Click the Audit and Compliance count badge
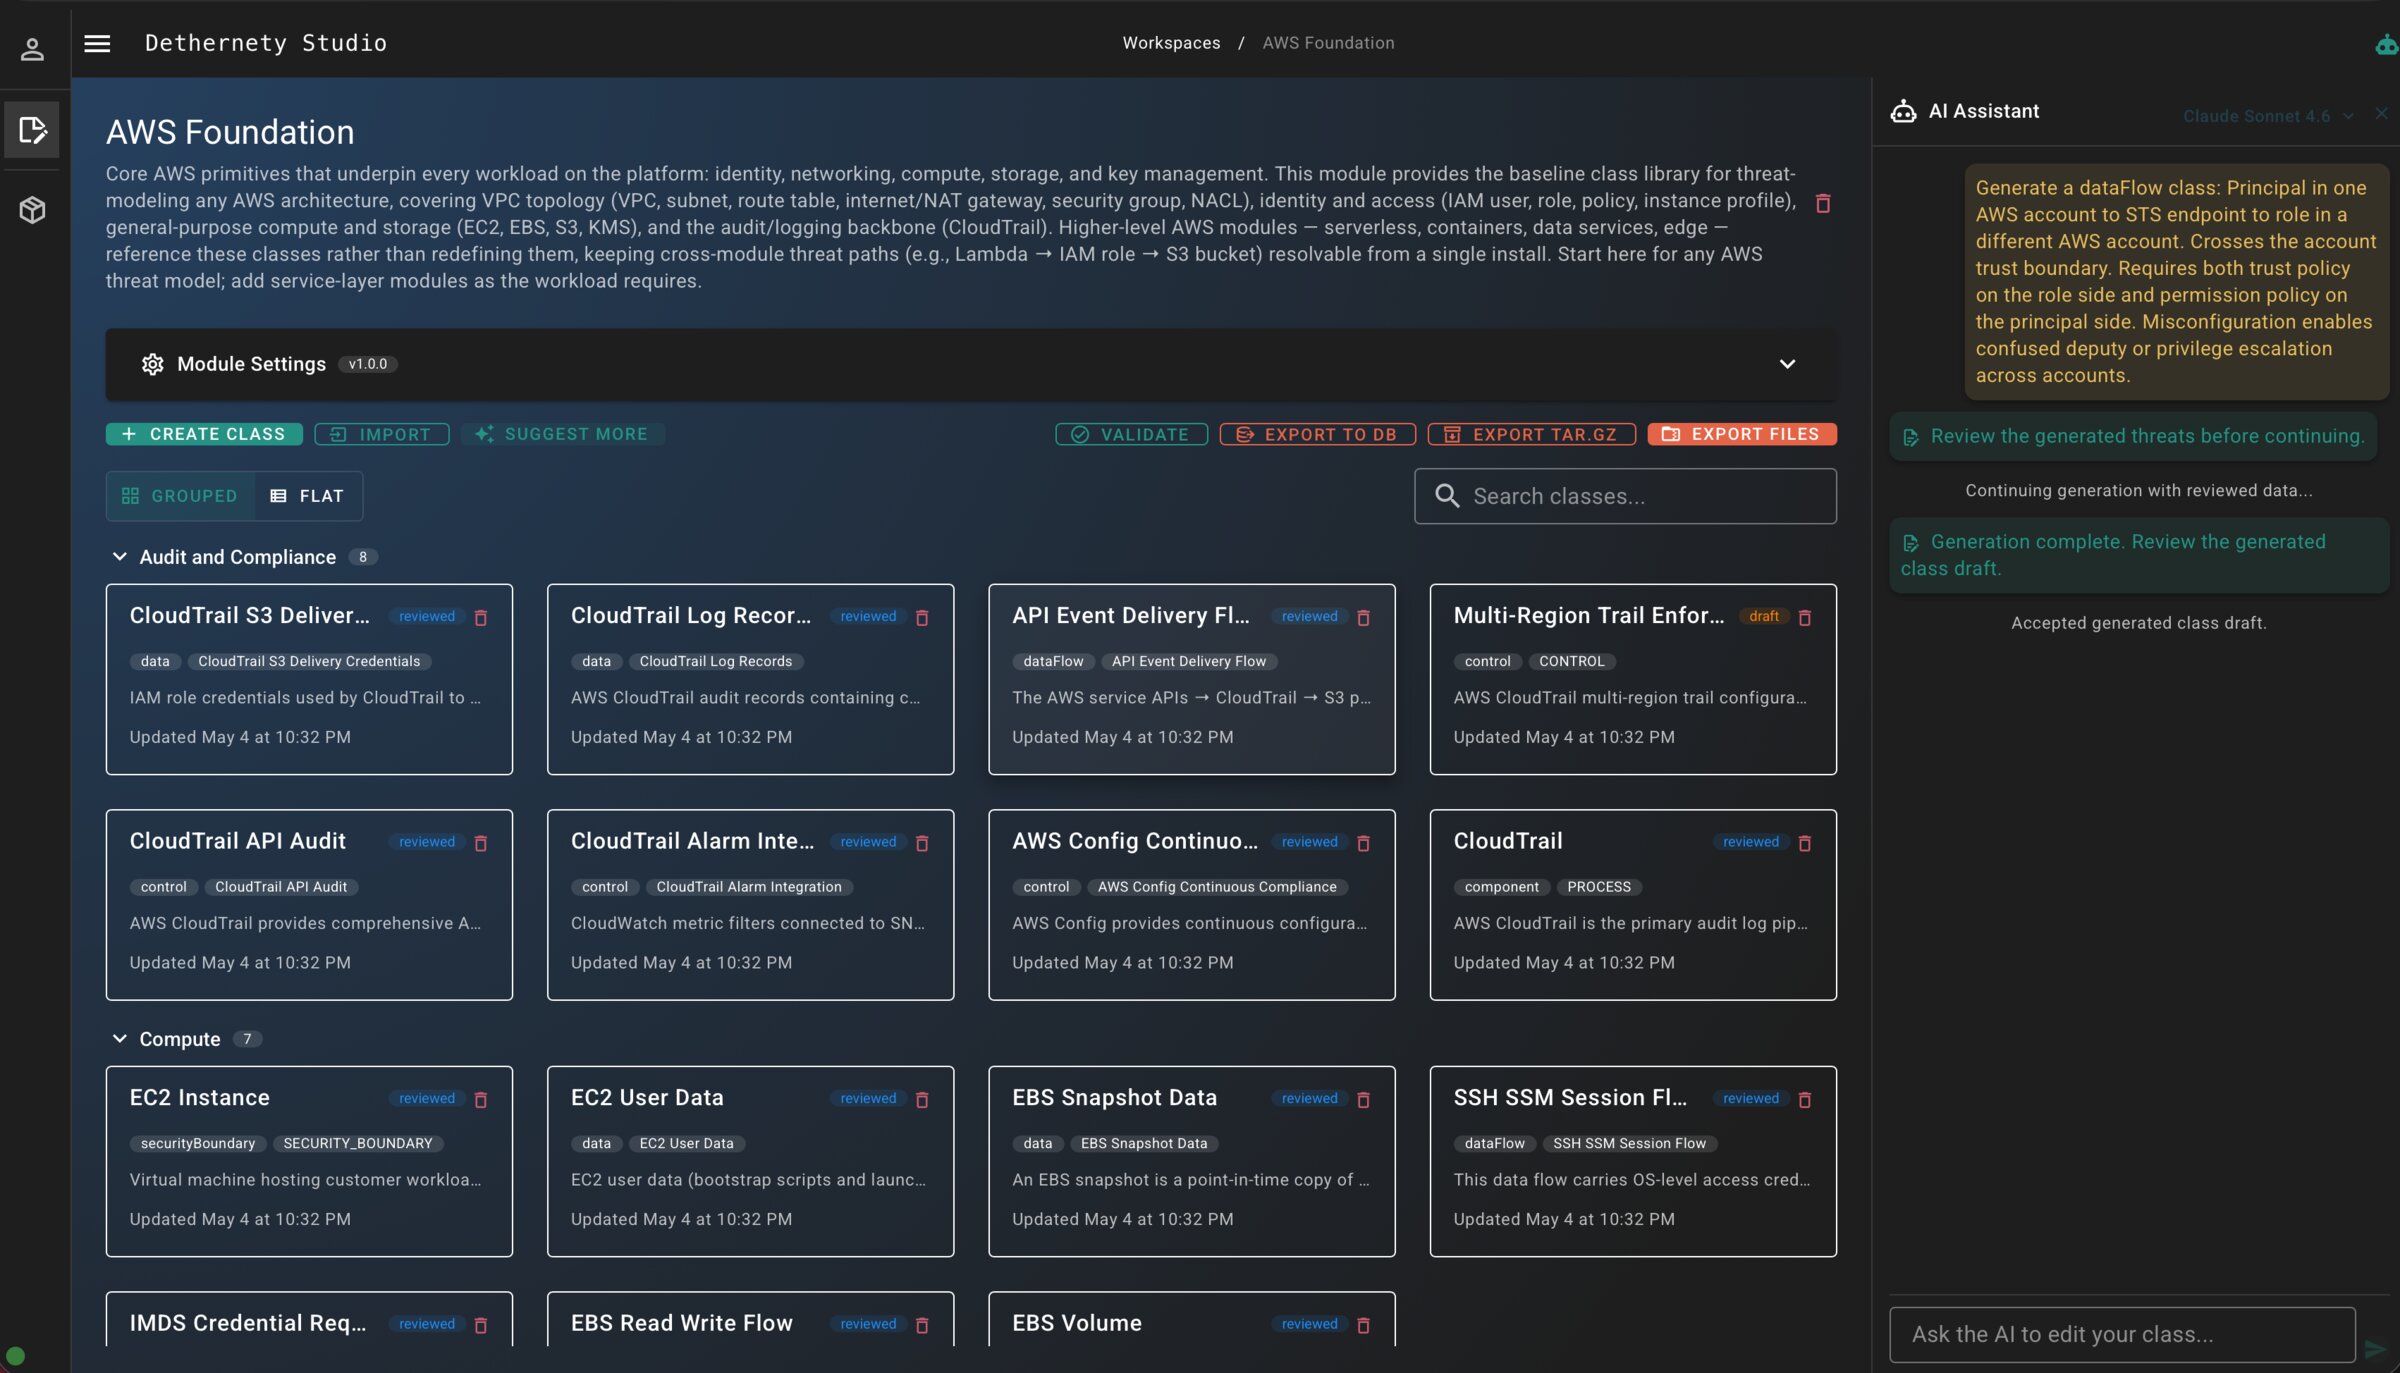The width and height of the screenshot is (2400, 1373). click(362, 557)
